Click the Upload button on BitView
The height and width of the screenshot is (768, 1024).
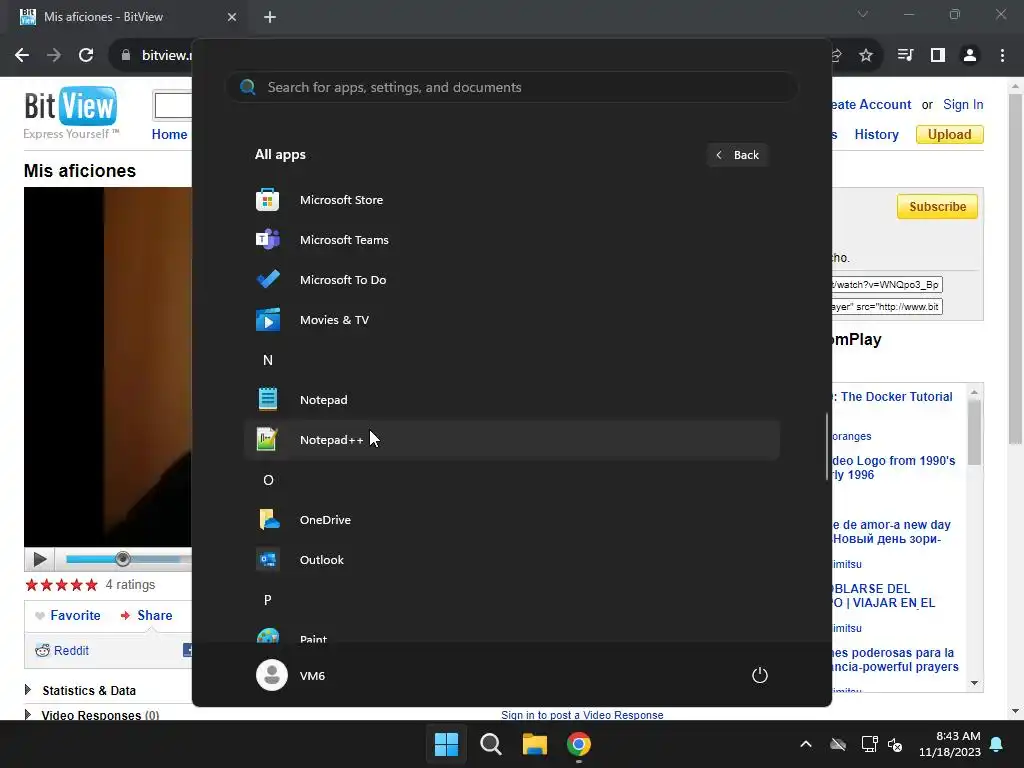point(950,135)
